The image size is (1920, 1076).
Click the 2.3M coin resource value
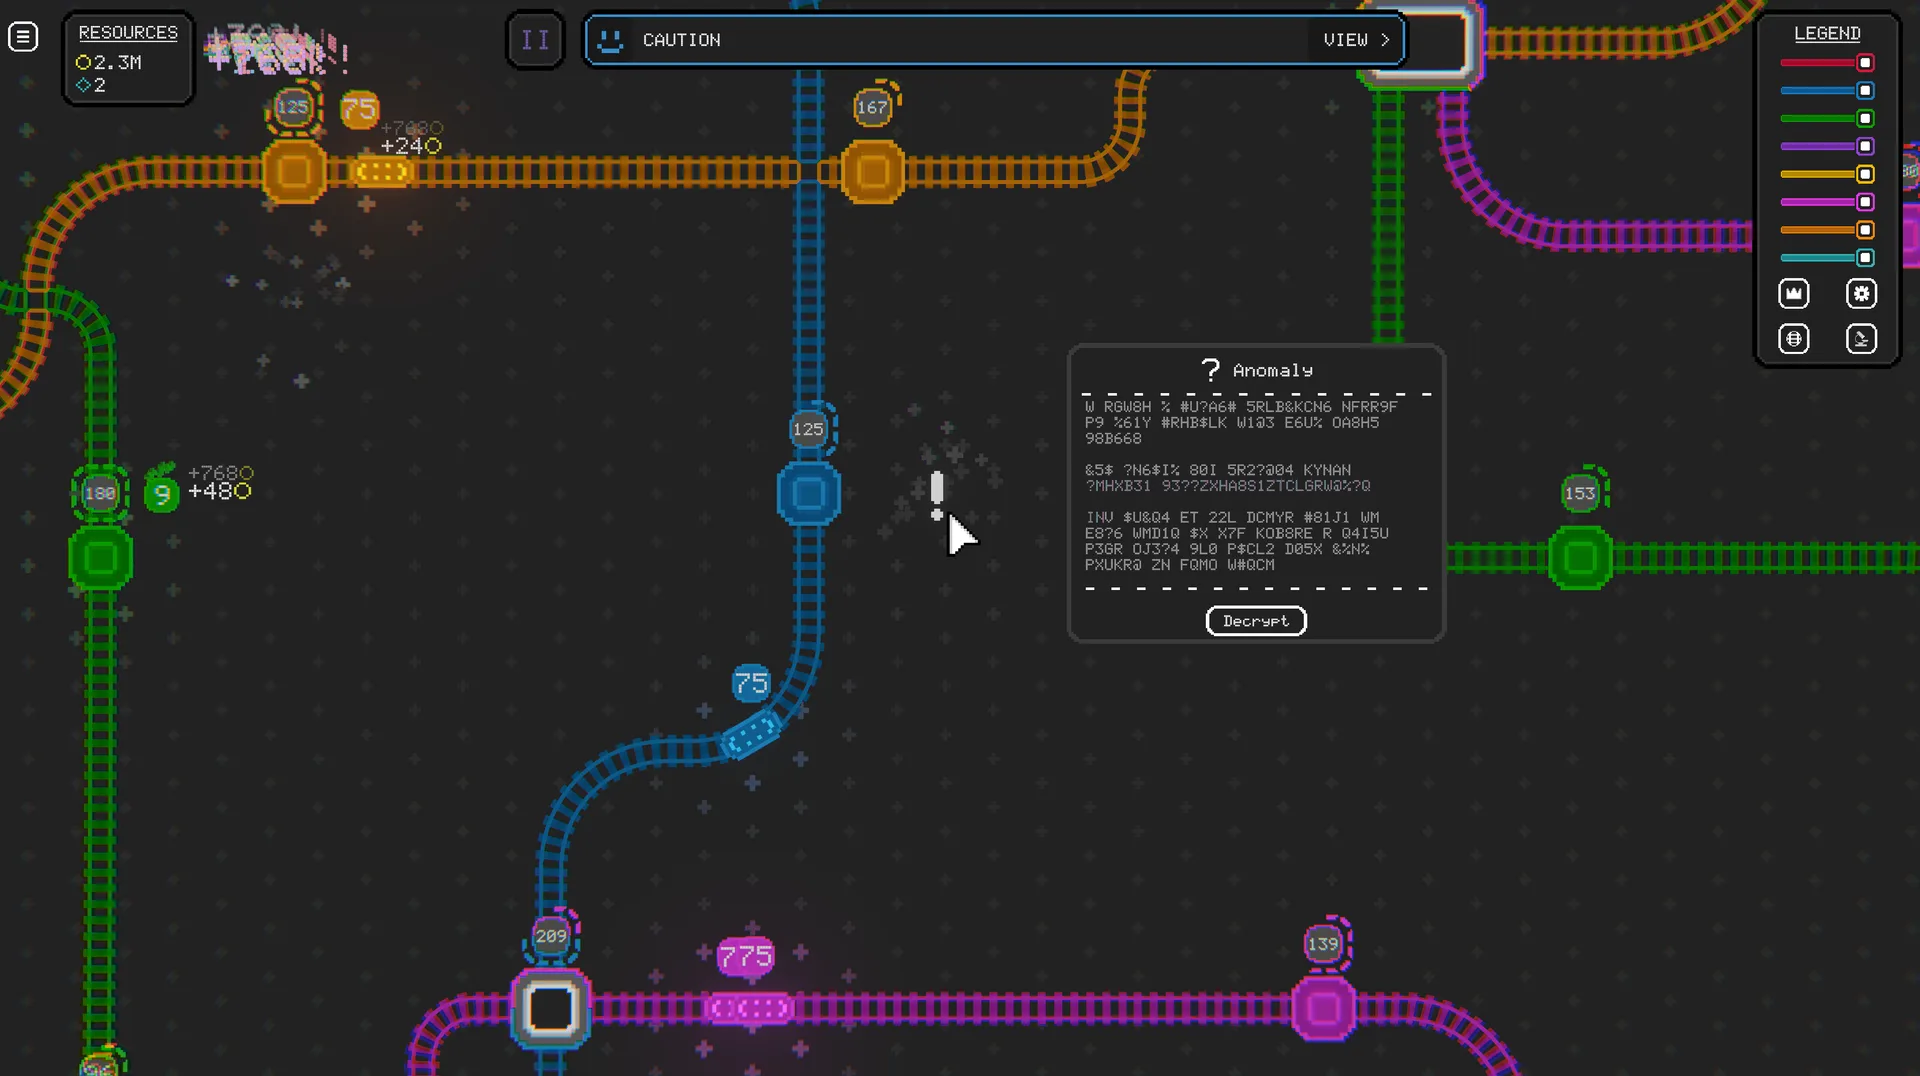click(109, 62)
